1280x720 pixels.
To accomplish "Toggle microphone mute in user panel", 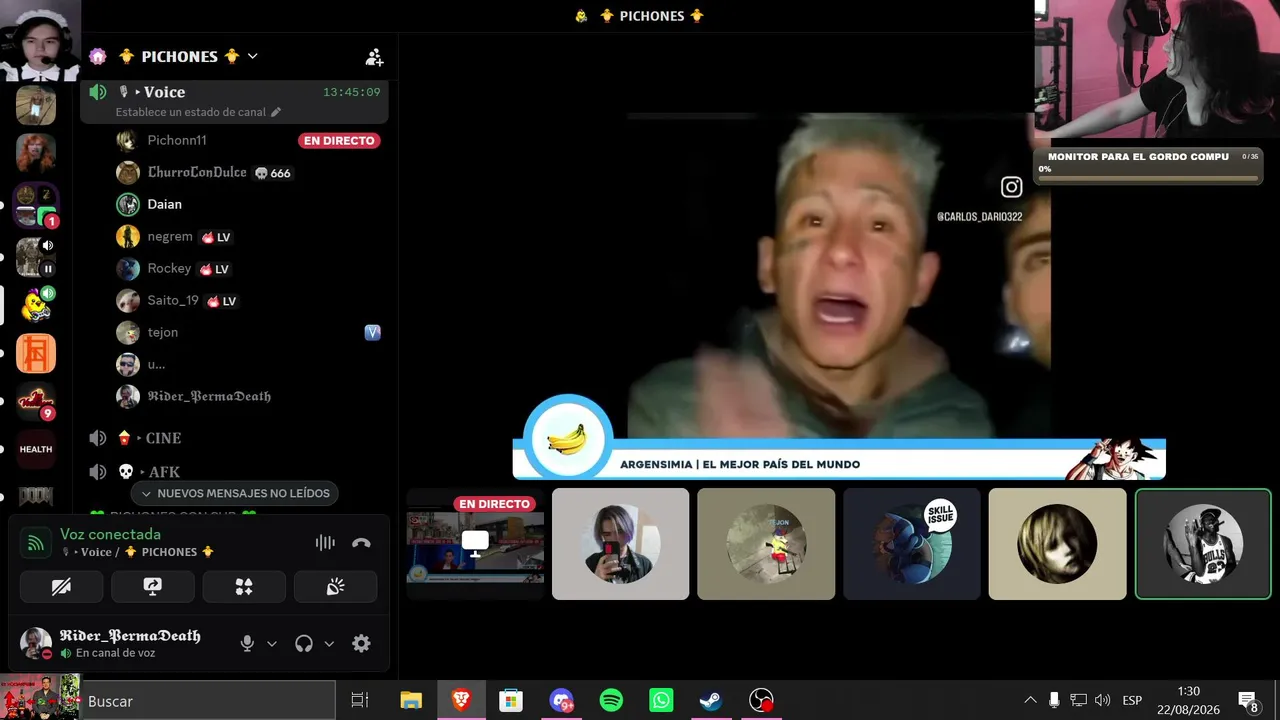I will pyautogui.click(x=247, y=644).
